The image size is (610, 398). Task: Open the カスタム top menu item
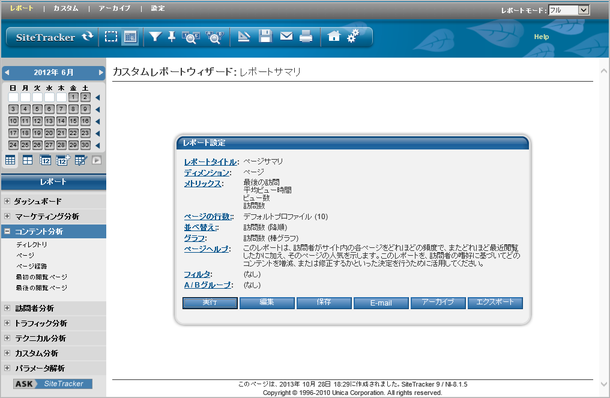coord(66,8)
